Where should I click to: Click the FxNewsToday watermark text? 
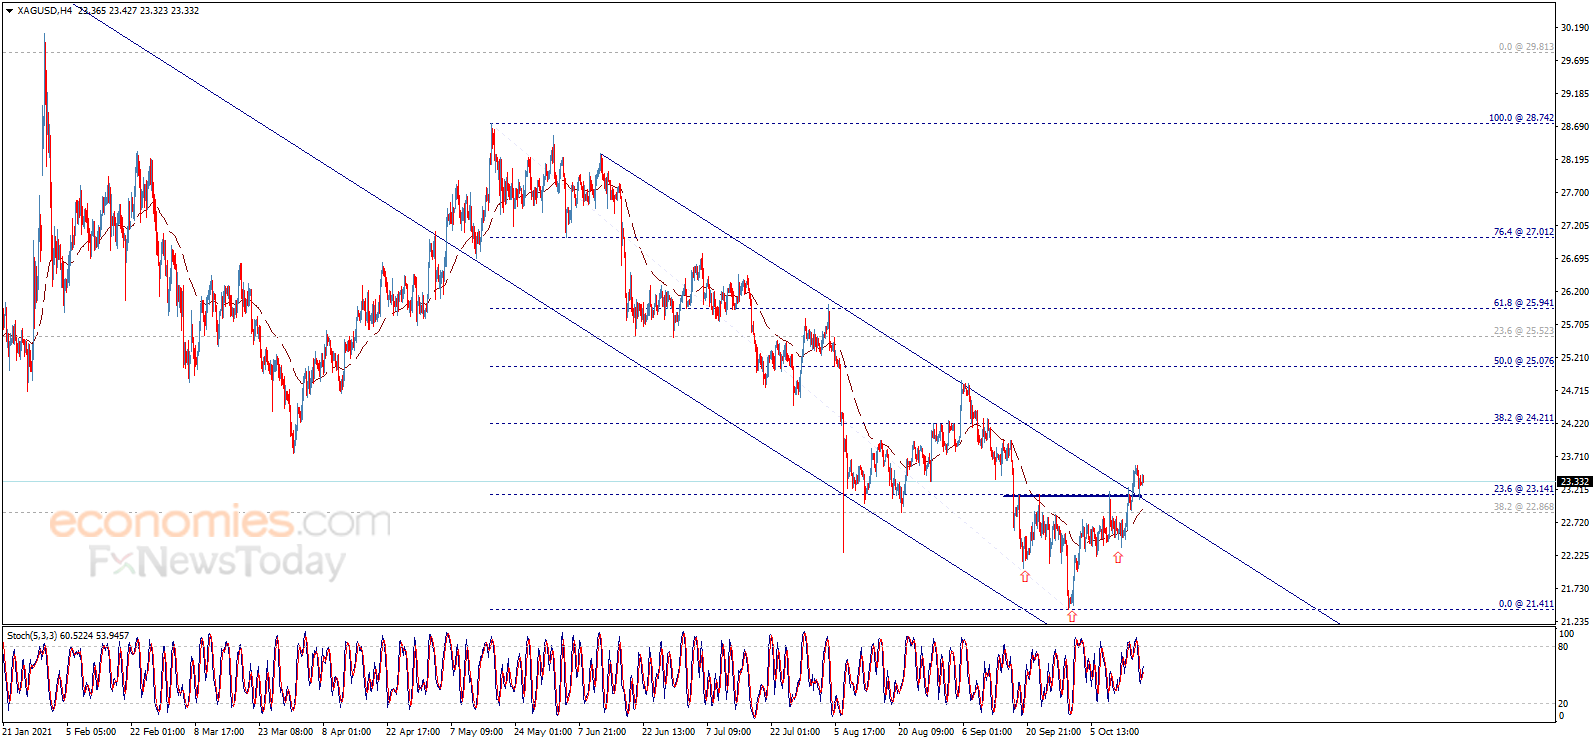[x=217, y=562]
